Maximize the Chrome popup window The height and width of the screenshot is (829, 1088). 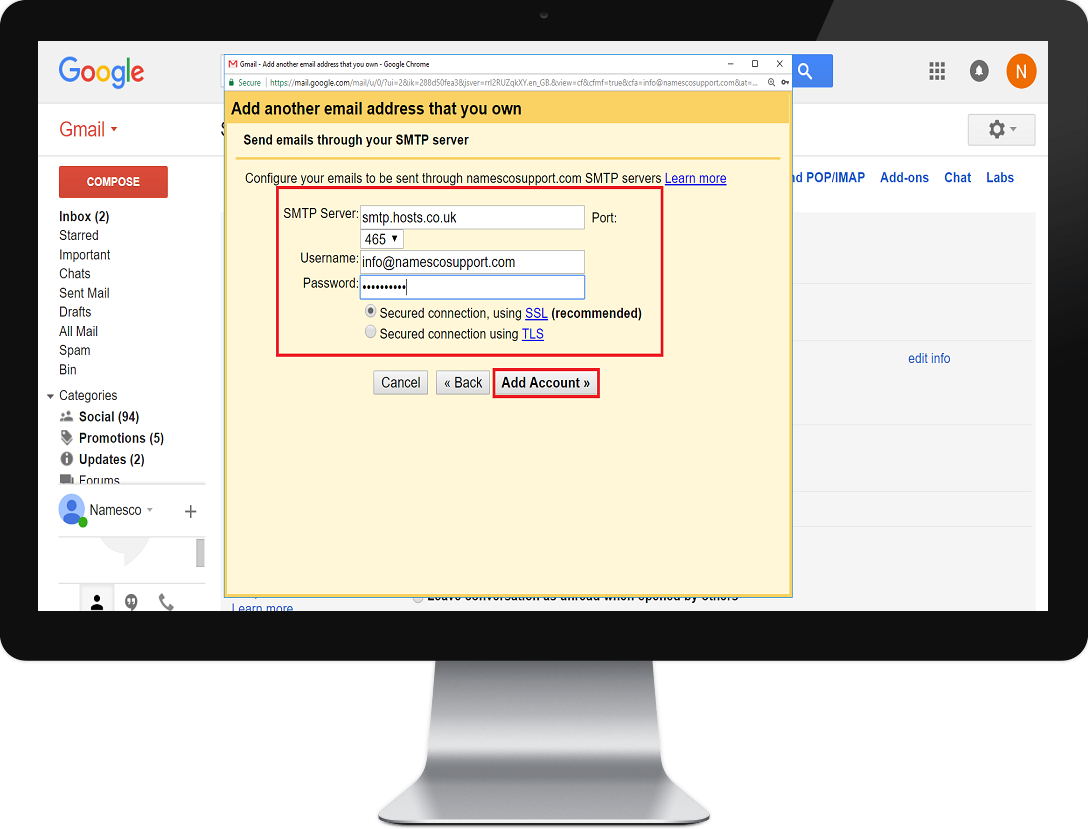click(755, 64)
